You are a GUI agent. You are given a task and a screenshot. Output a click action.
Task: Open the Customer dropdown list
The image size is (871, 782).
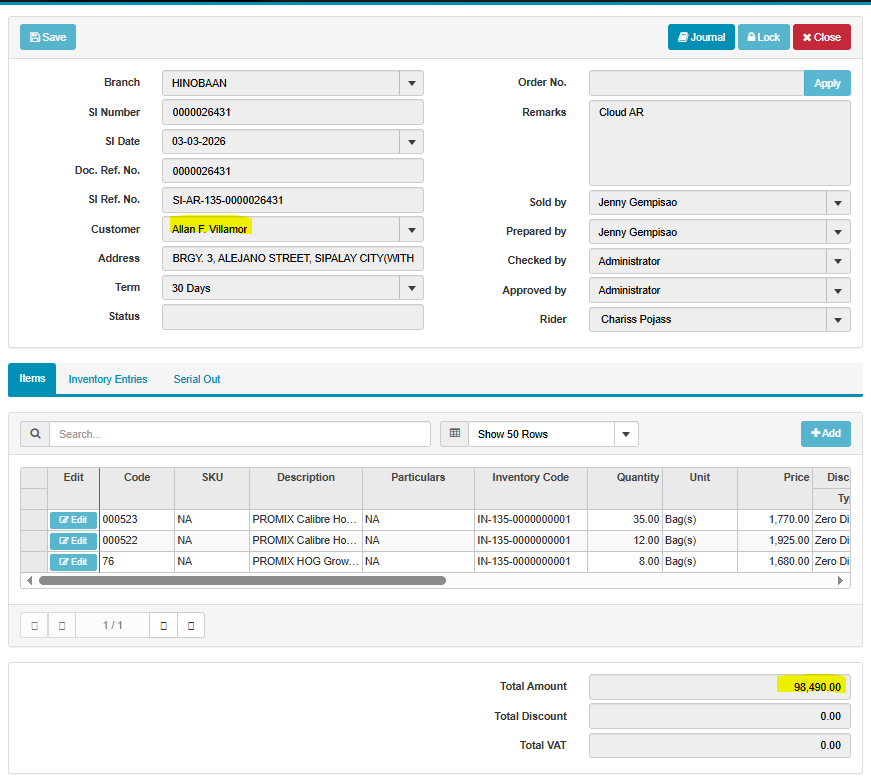[x=411, y=230]
